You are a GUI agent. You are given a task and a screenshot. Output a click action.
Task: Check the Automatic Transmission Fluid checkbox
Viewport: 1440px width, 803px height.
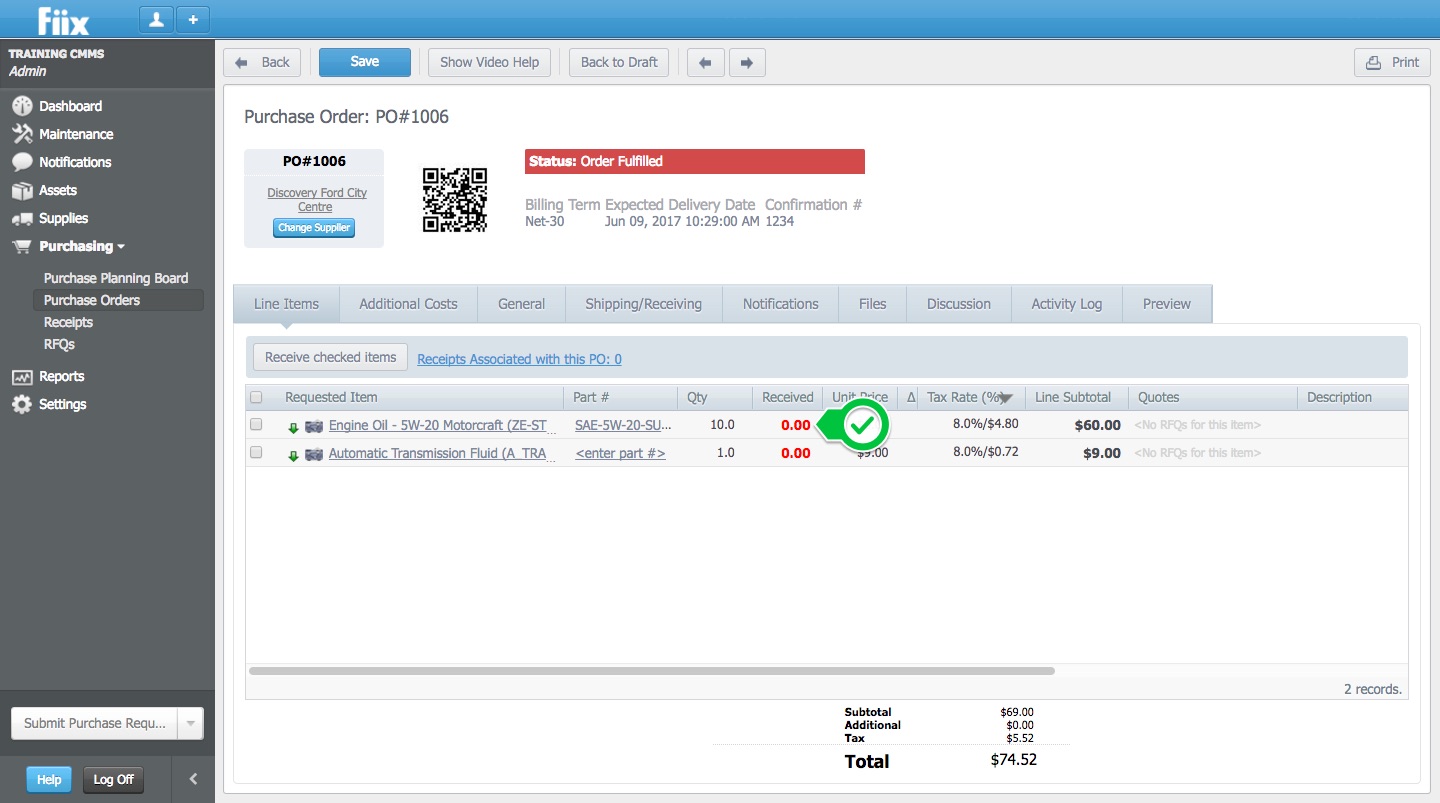pos(256,453)
